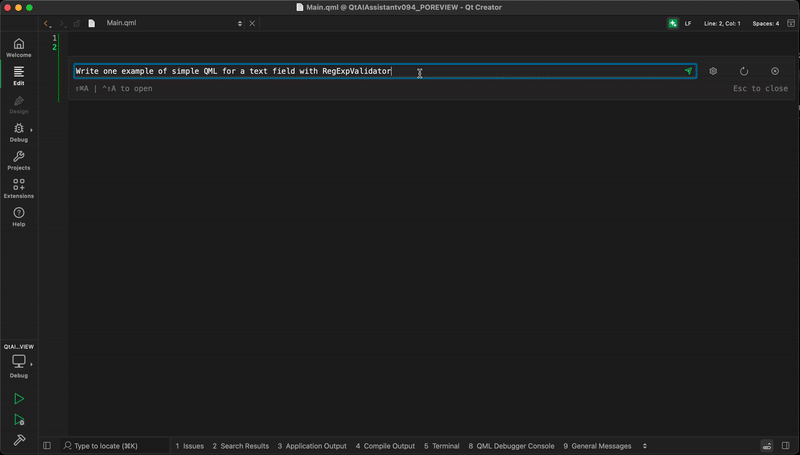This screenshot has width=800, height=455.
Task: Open the Application Output tab
Action: [314, 446]
